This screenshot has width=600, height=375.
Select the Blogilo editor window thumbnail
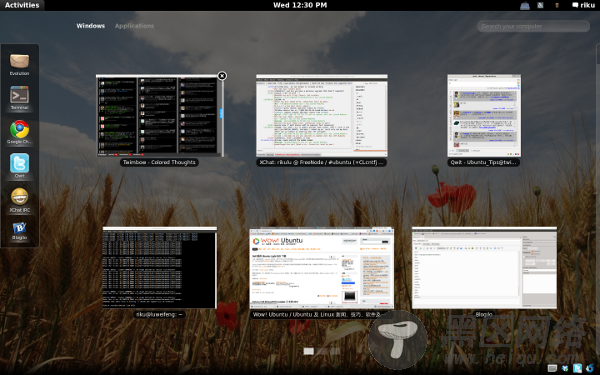coord(484,267)
